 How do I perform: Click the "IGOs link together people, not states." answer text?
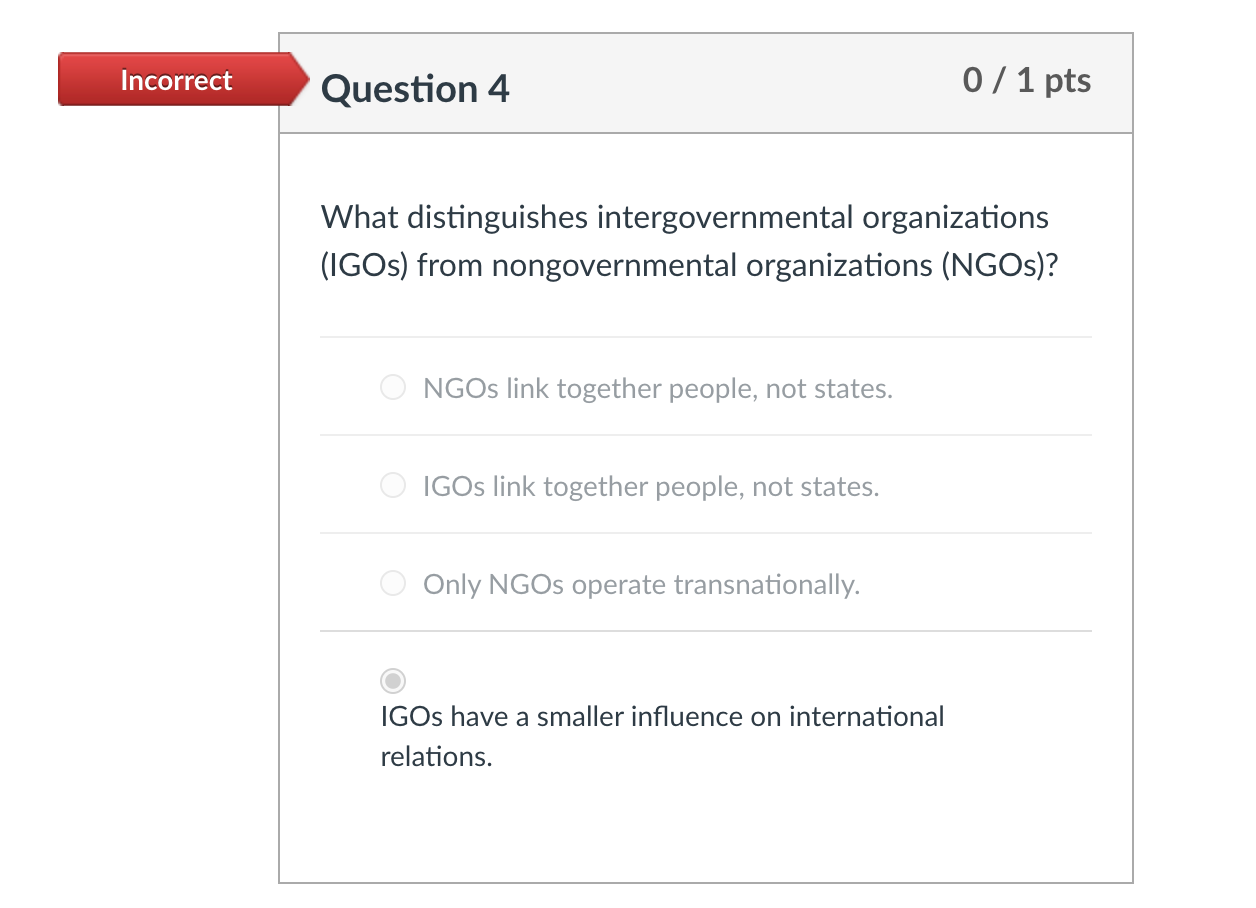651,487
